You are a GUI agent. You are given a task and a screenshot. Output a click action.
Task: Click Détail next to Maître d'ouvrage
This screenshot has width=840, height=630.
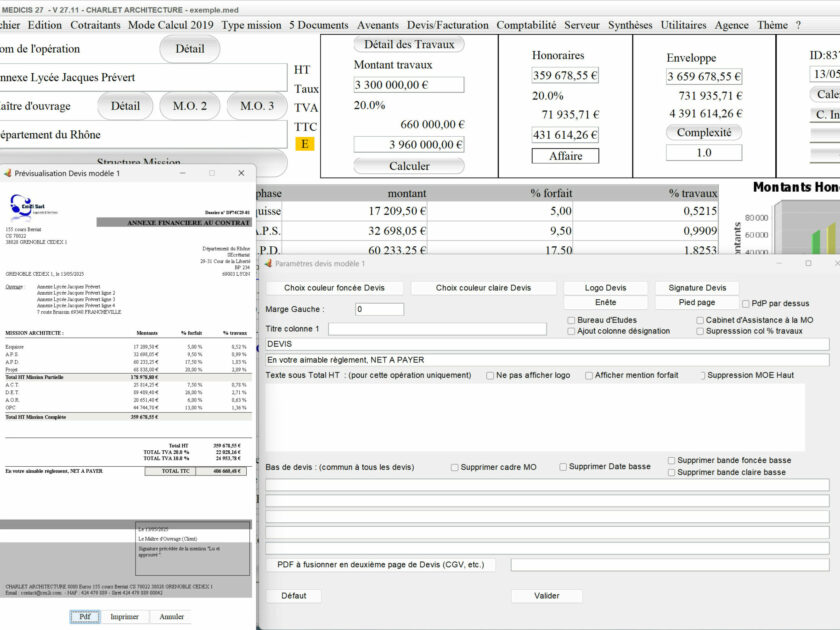point(125,106)
